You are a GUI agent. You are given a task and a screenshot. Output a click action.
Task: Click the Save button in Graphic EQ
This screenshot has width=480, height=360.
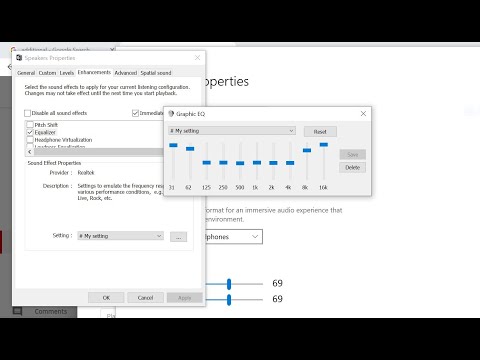tap(352, 154)
